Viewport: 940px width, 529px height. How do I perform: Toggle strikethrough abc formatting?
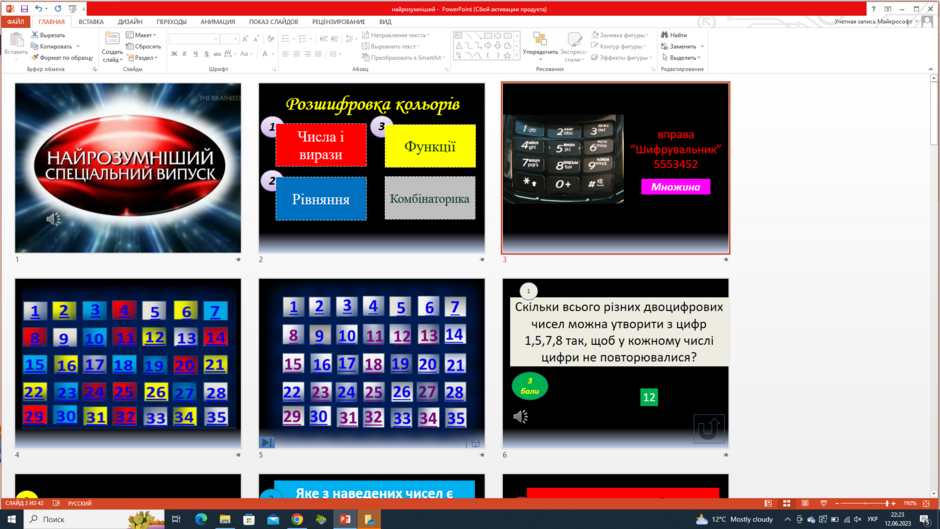coord(217,54)
